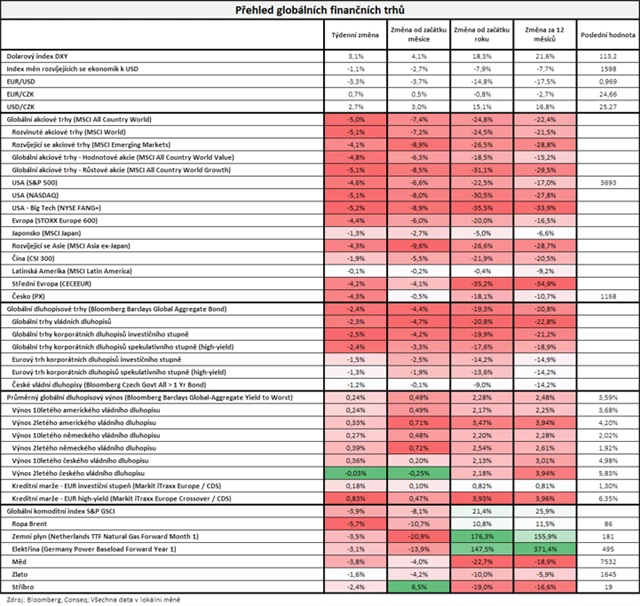Select the cell with value 176,3%
The height and width of the screenshot is (606, 640).
[481, 536]
